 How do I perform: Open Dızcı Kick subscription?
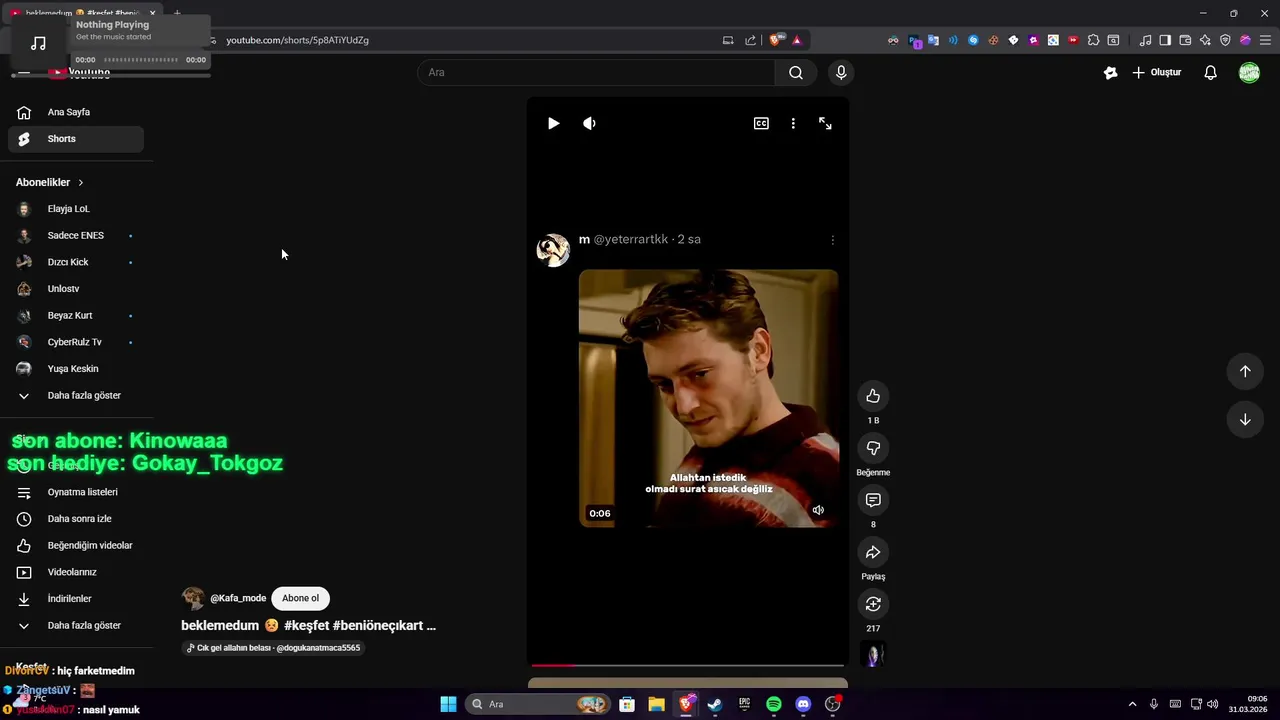(76, 262)
